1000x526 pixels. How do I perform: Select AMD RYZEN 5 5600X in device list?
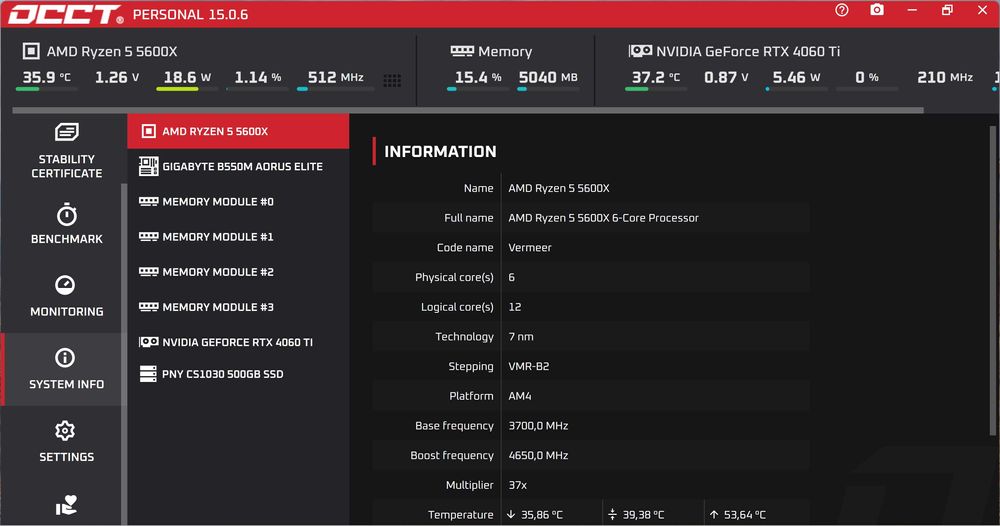[239, 131]
